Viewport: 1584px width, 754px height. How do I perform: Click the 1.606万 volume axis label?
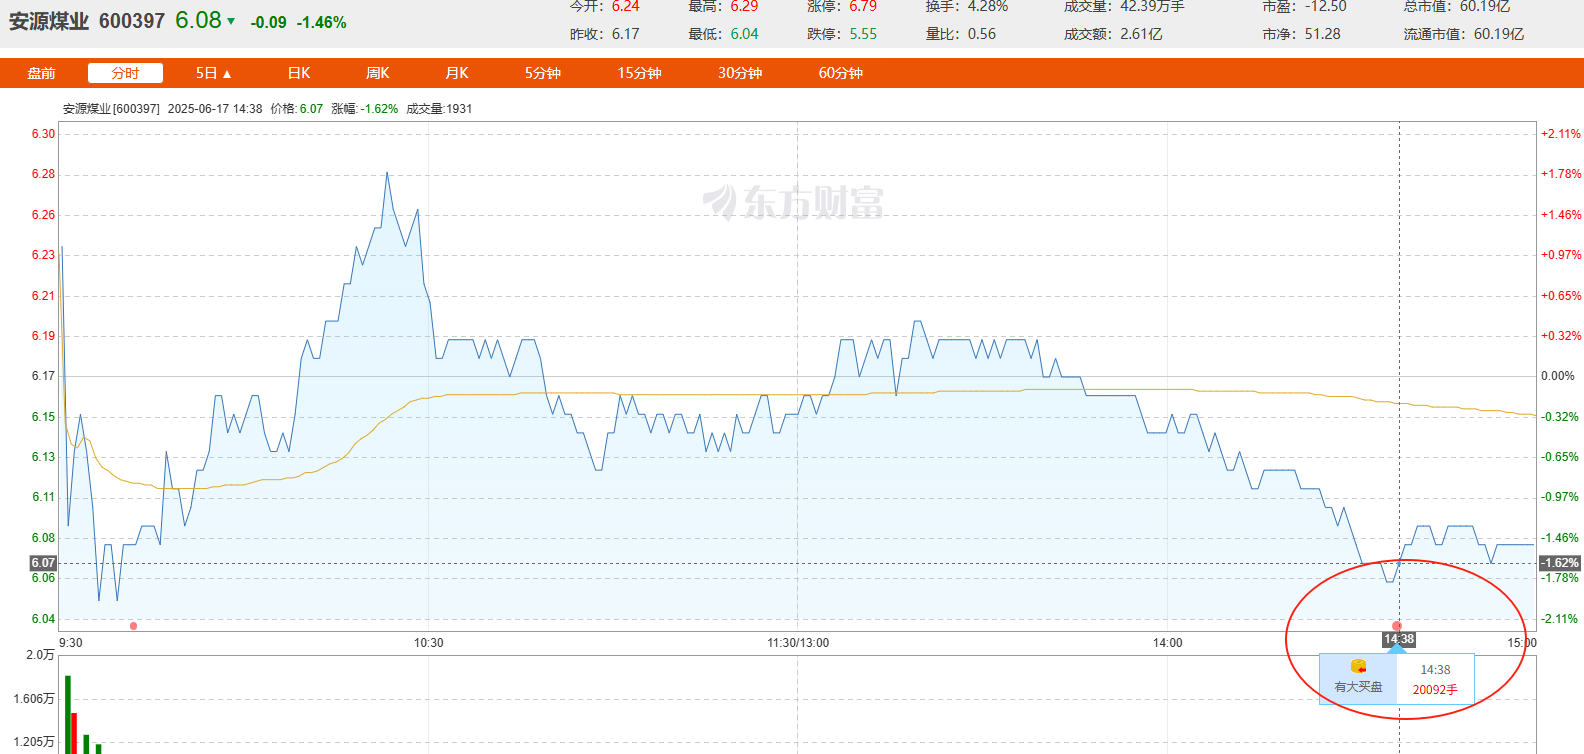pyautogui.click(x=34, y=699)
